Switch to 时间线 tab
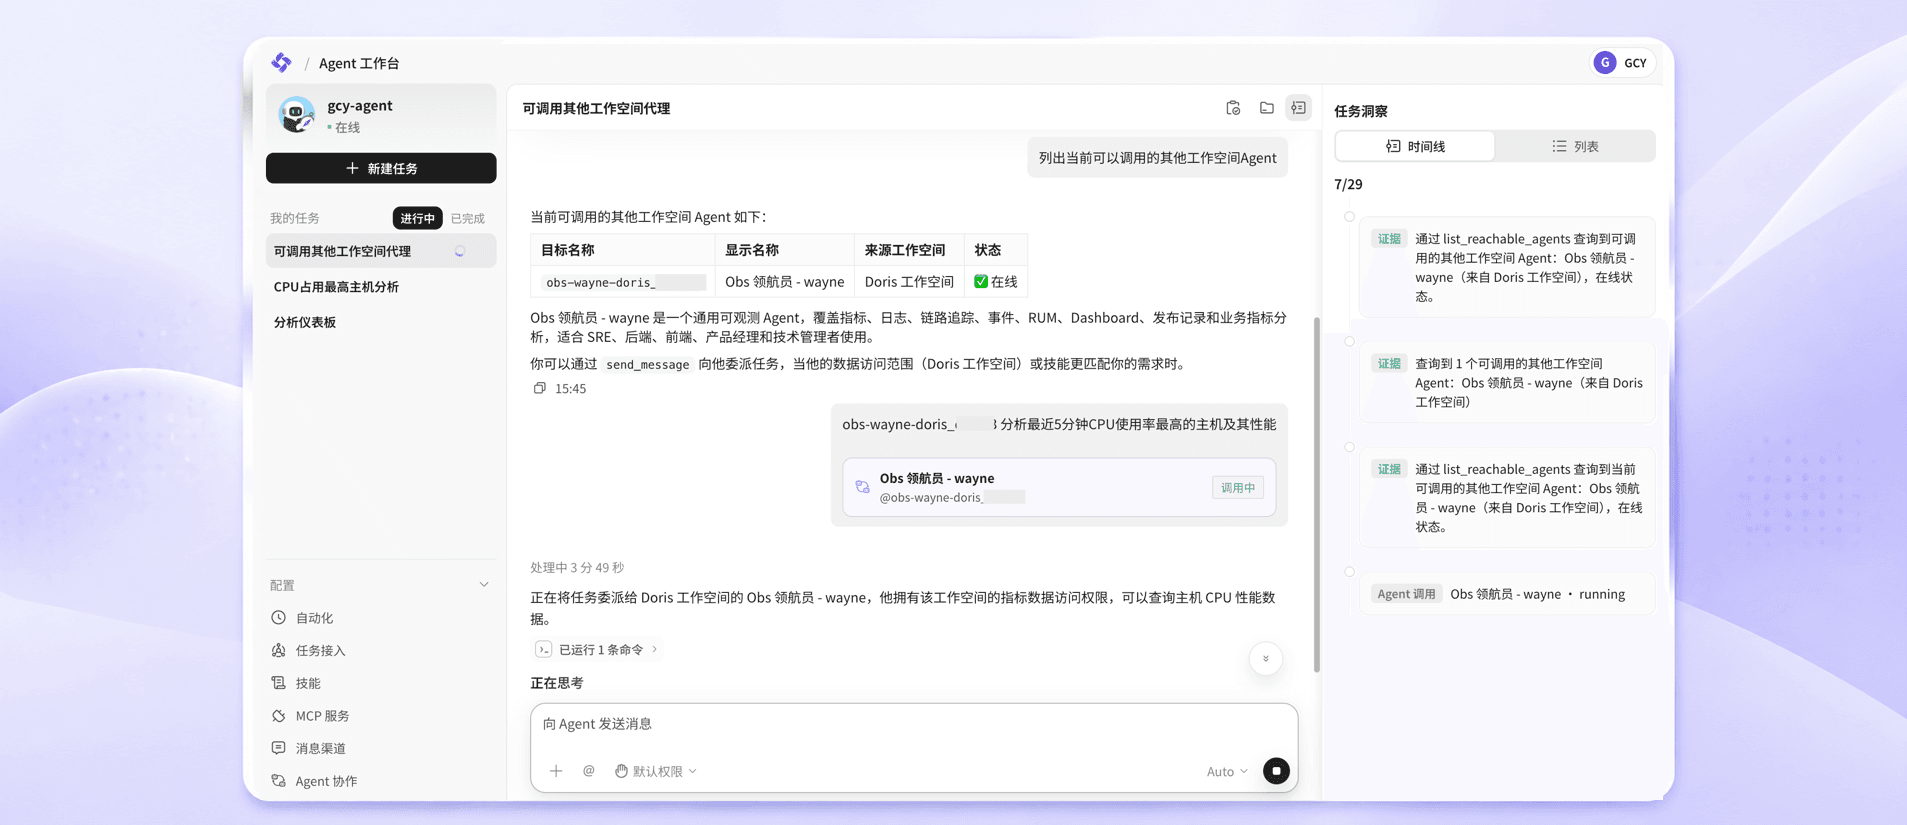Screen dimensions: 1907x825 click(x=1415, y=146)
